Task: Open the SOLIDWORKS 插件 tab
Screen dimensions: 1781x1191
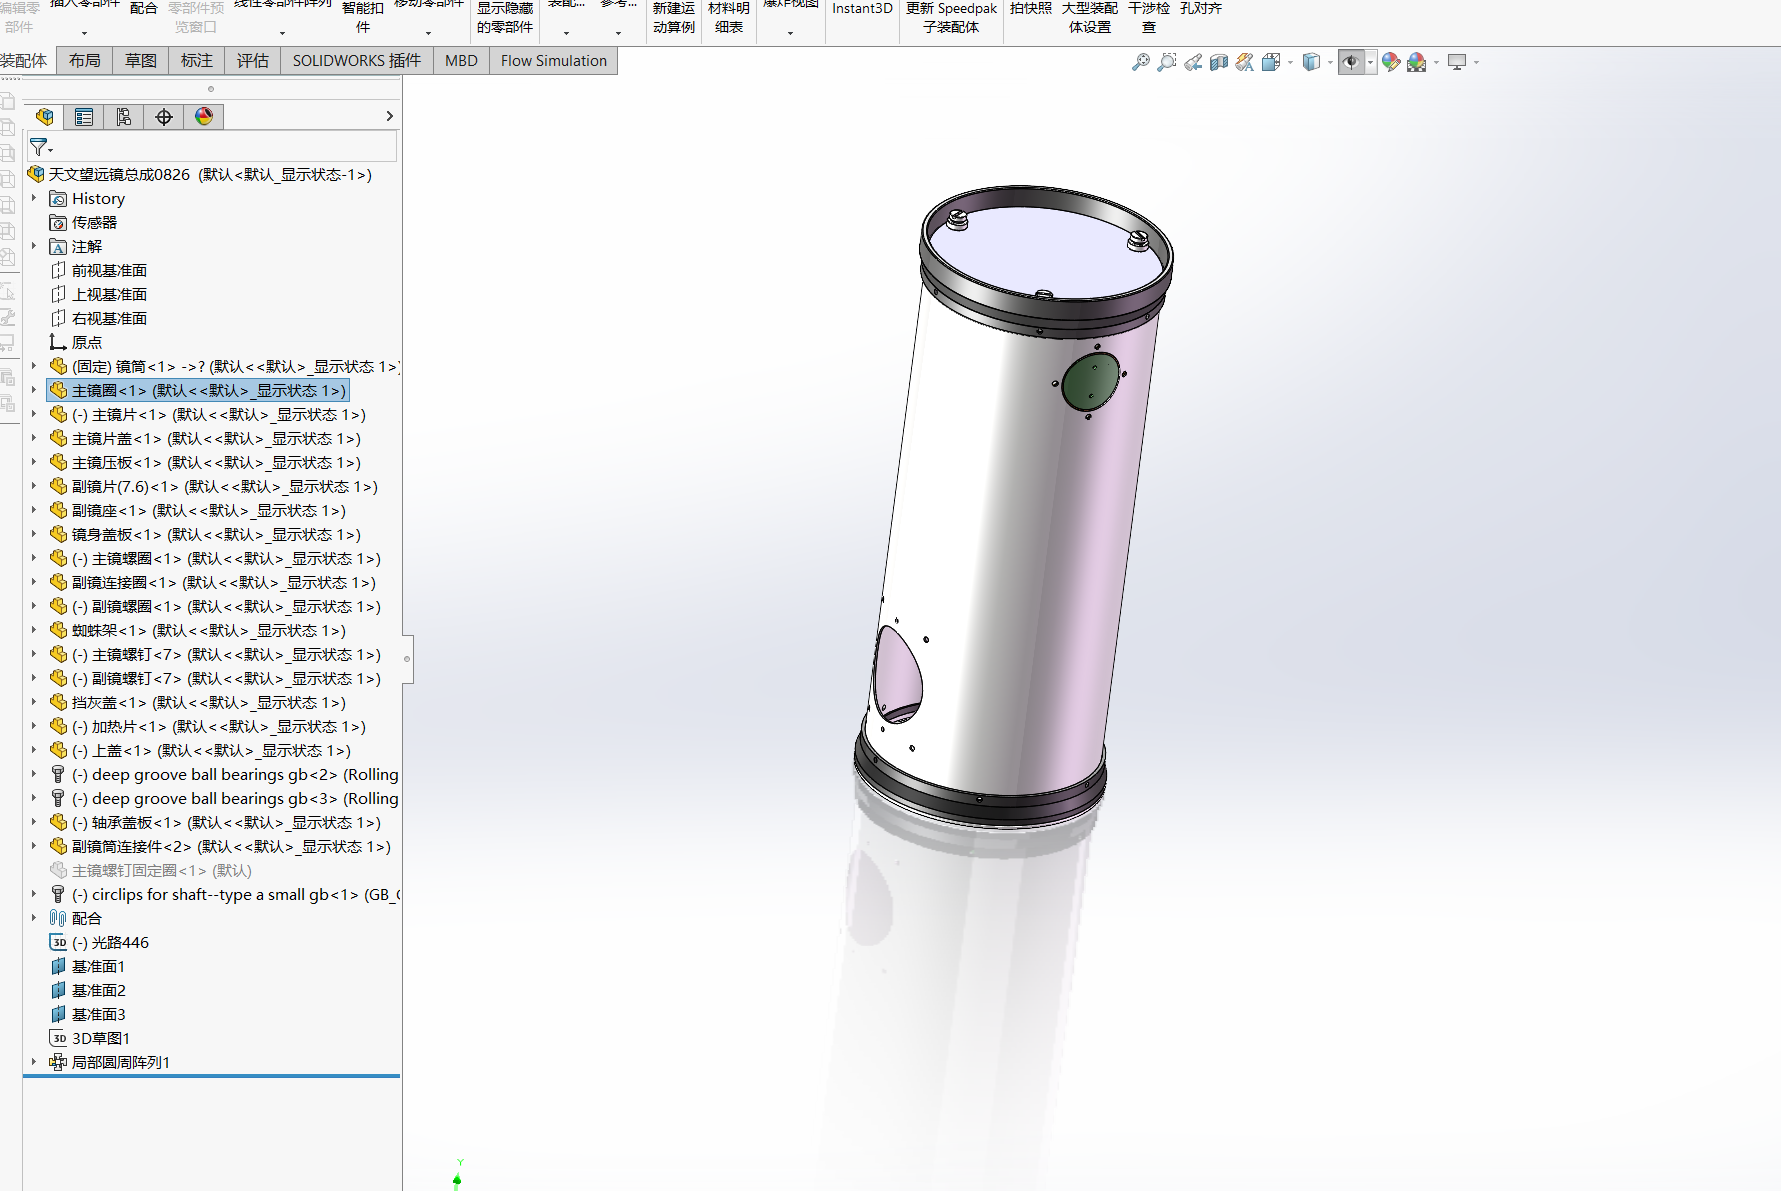Action: (357, 61)
